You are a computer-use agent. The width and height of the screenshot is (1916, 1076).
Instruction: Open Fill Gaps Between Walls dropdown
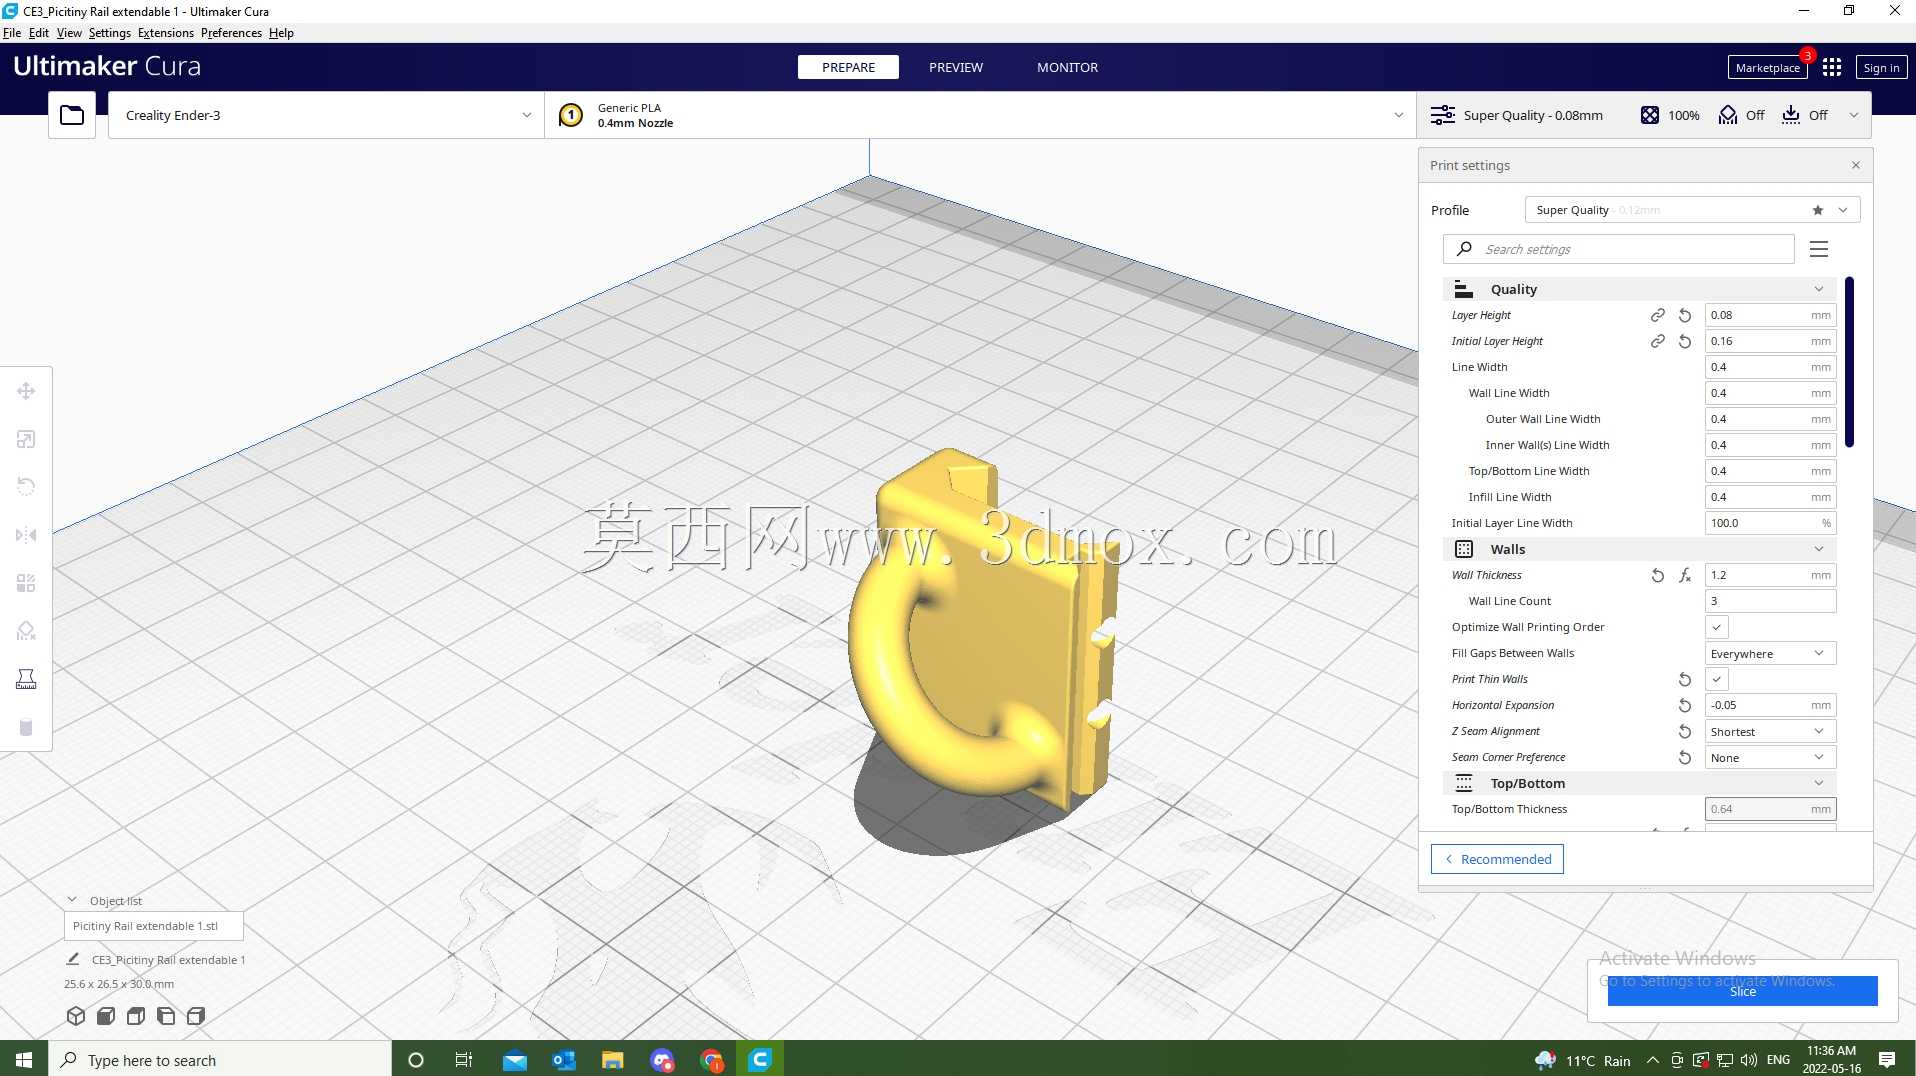tap(1770, 653)
